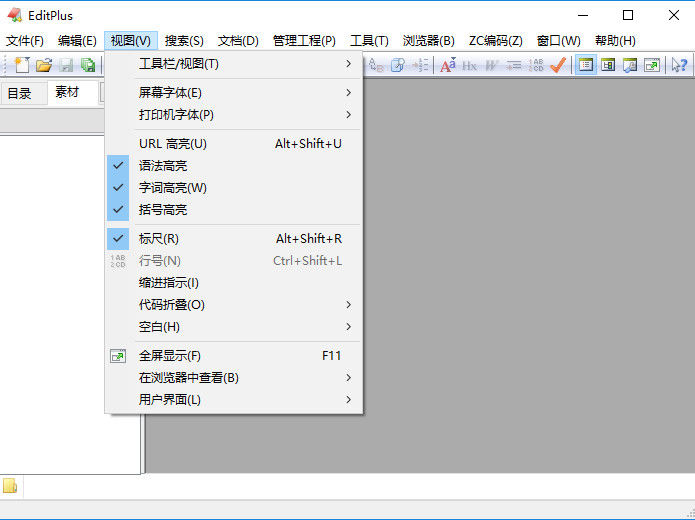Click the dimmed line-number icon in the menu
Screen dimensions: 695x520
(x=118, y=261)
